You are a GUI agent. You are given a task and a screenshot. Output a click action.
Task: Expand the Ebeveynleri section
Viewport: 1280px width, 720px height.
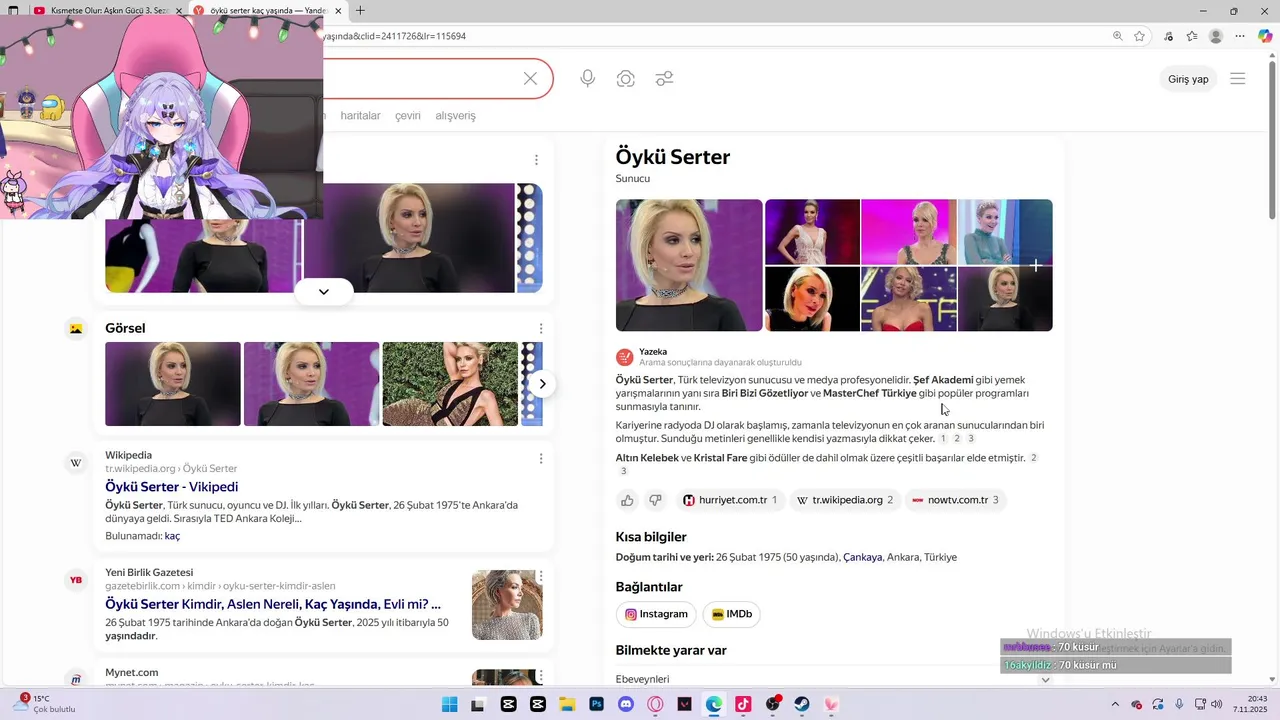pyautogui.click(x=1045, y=680)
